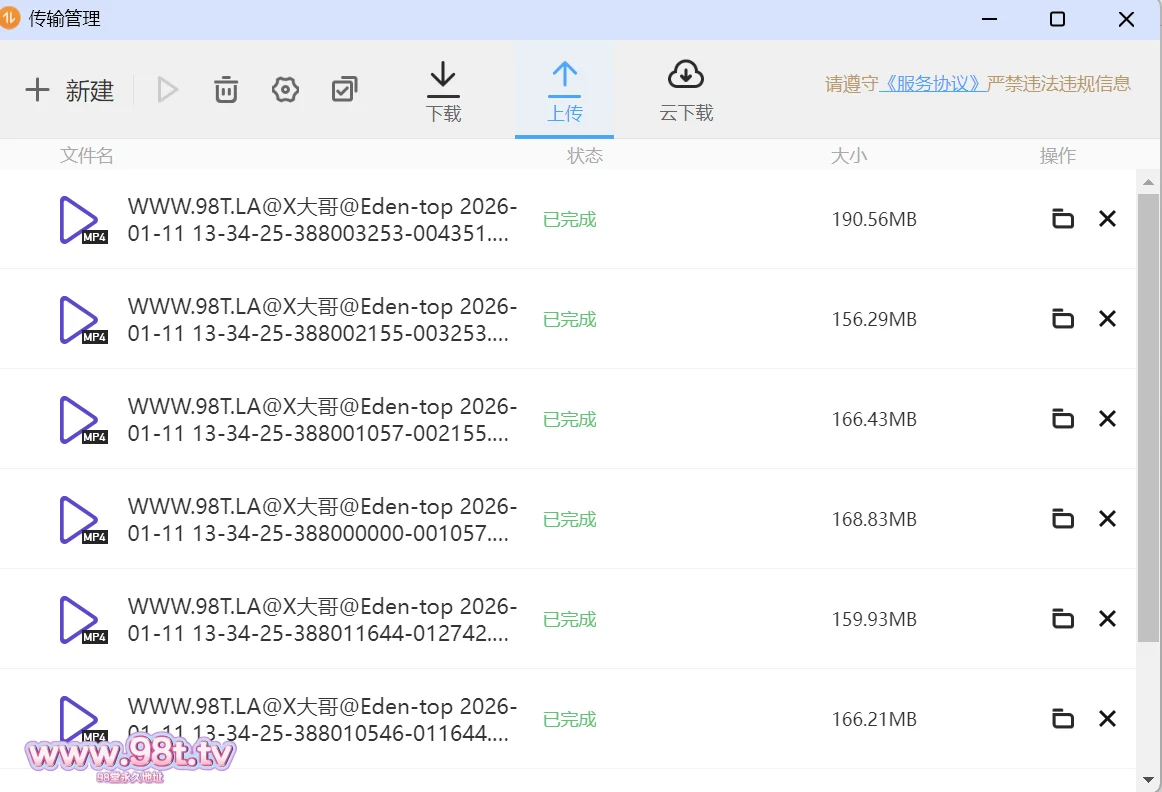The height and width of the screenshot is (792, 1162).
Task: Open the 云下载 (cloud download) tab
Action: 686,92
